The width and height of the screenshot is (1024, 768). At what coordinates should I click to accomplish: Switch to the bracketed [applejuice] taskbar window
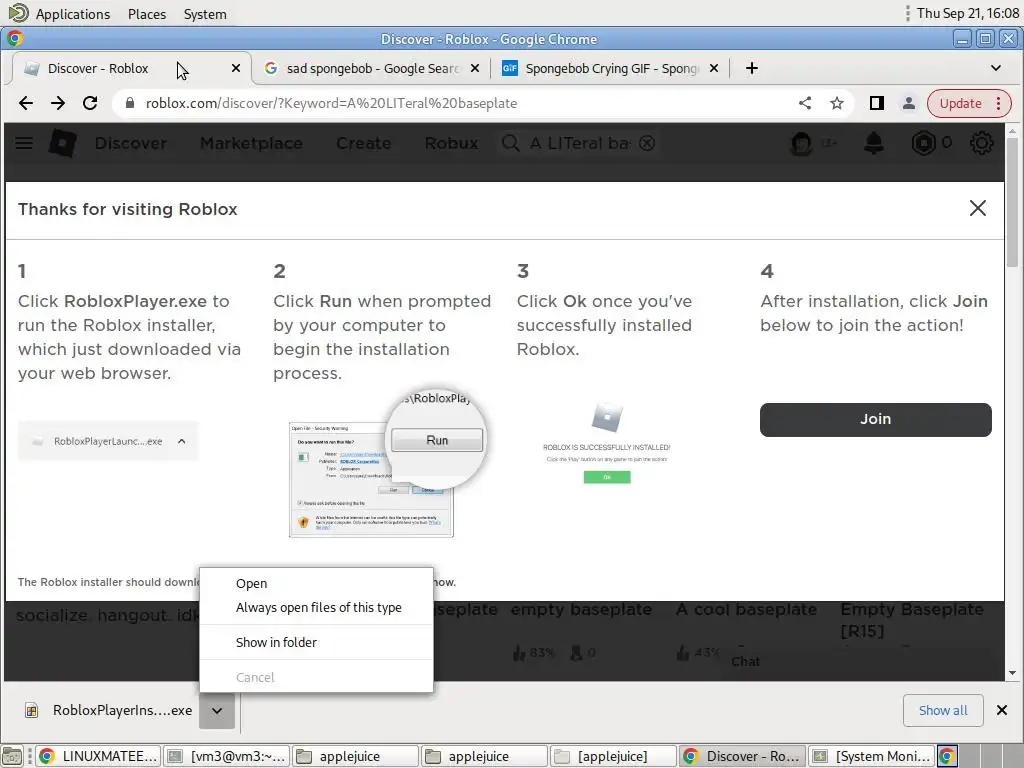point(613,756)
